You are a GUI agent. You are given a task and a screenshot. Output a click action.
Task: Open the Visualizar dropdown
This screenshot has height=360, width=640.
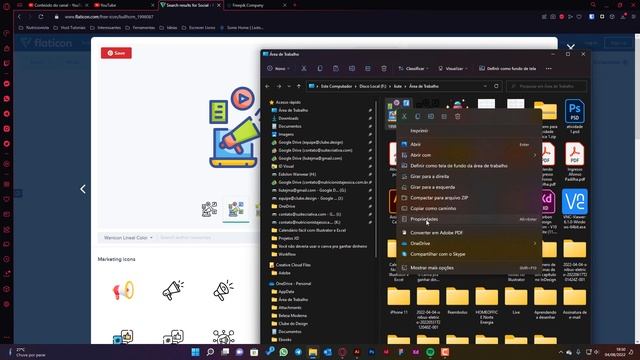[453, 69]
